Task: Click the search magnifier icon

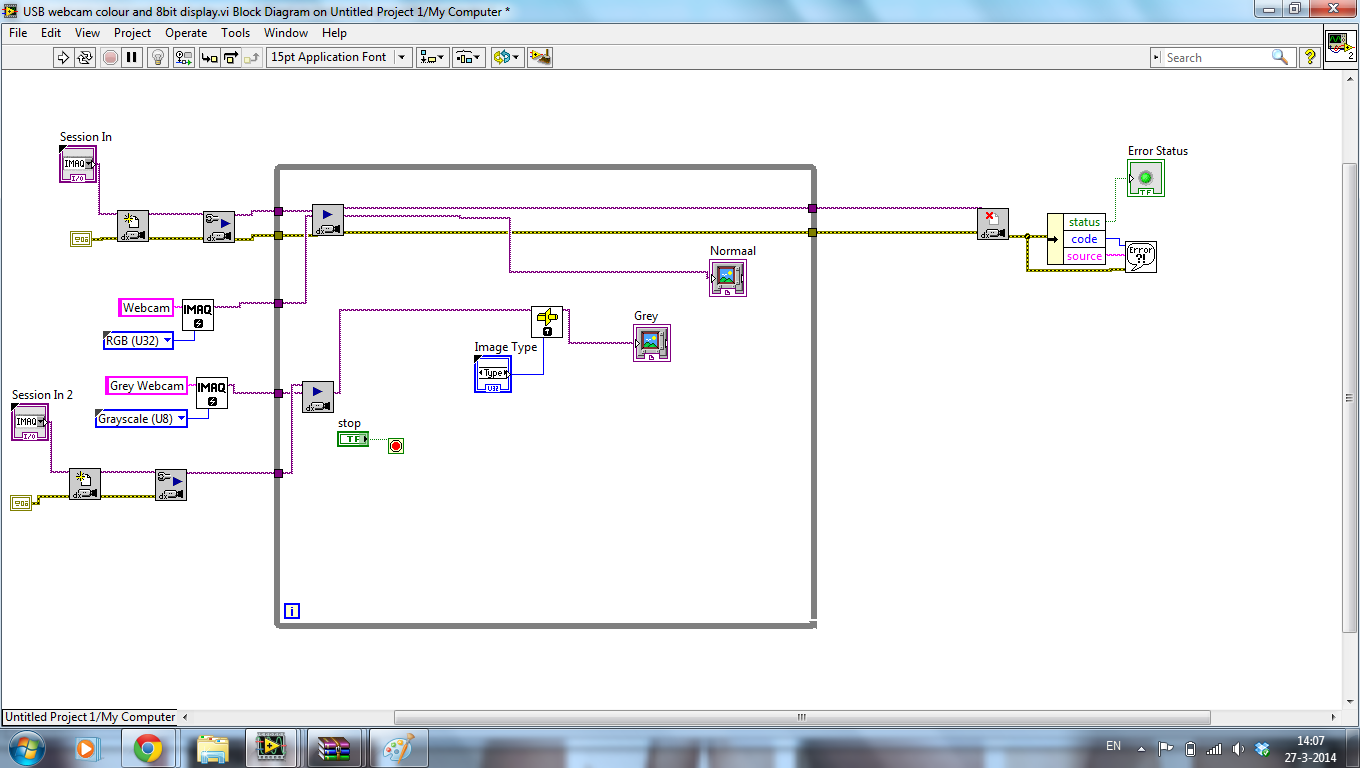Action: tap(1279, 57)
